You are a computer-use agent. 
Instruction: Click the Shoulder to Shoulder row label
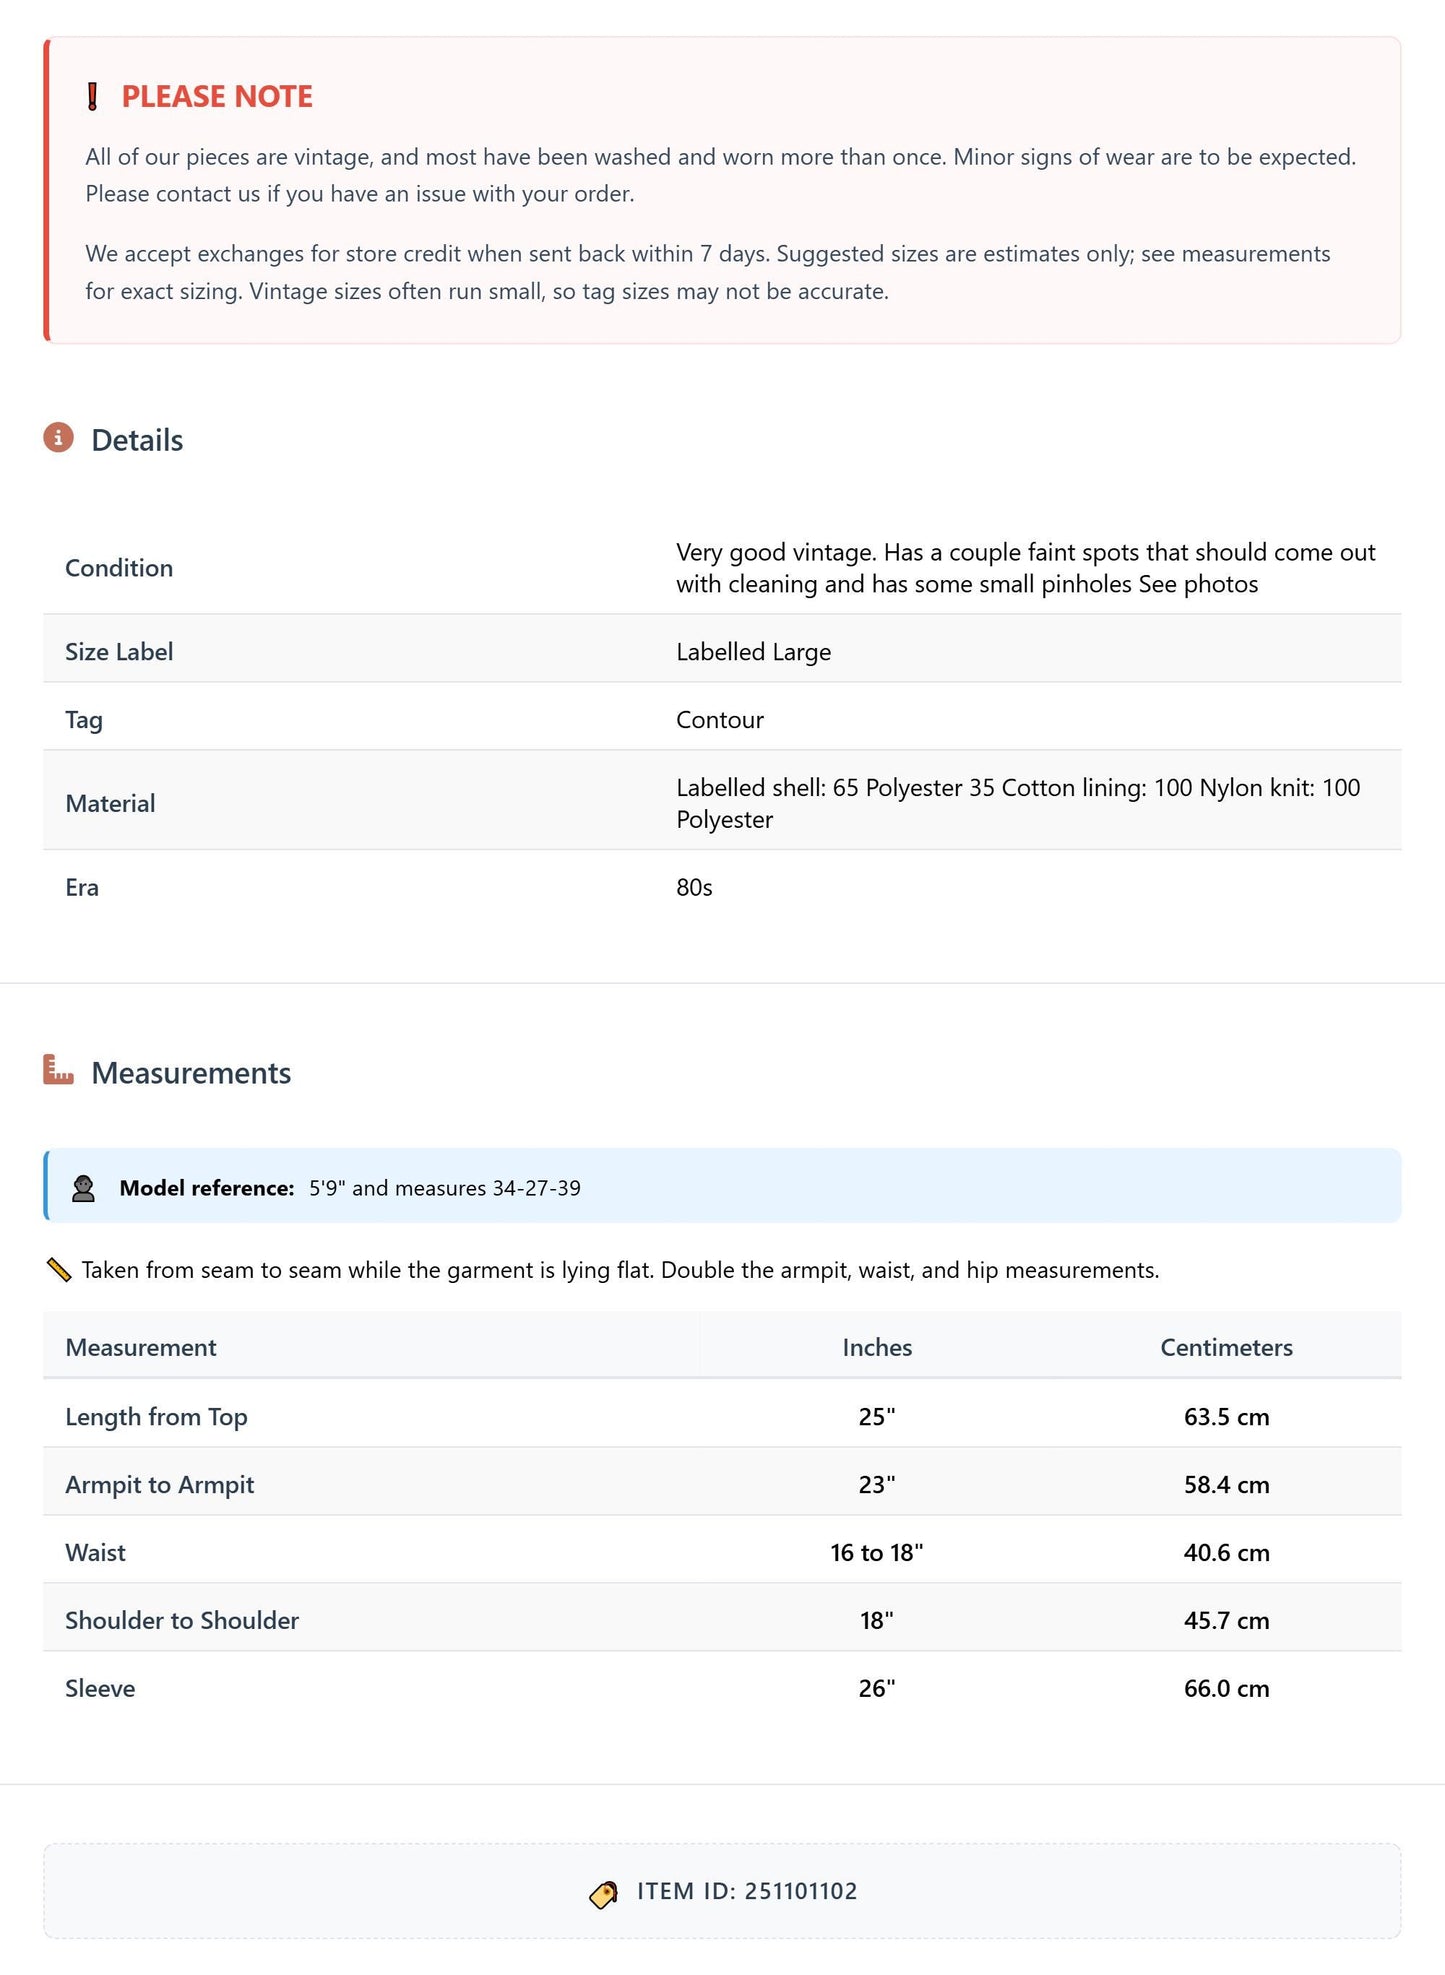point(182,1621)
